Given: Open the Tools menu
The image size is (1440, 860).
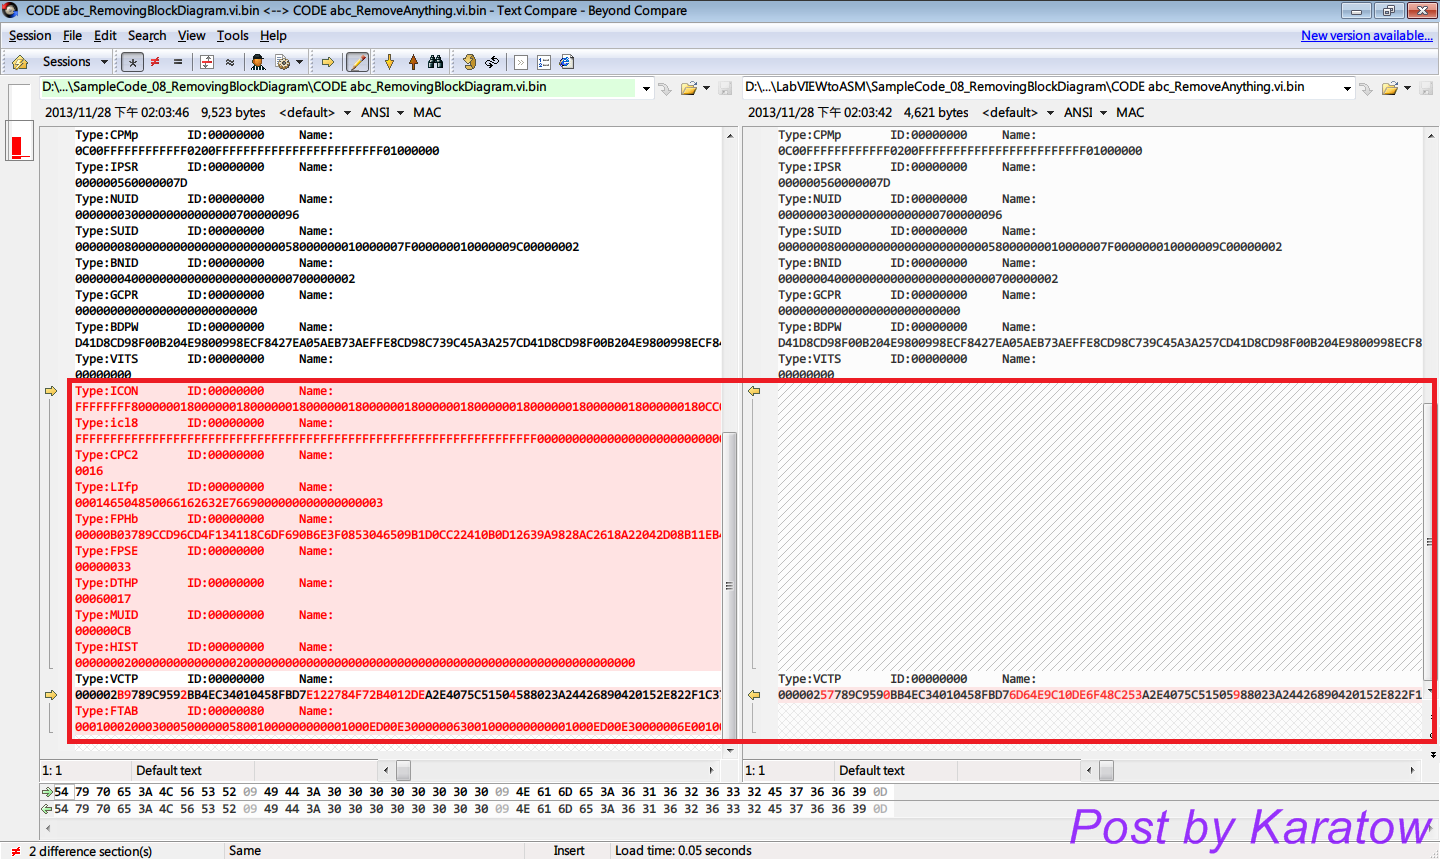Looking at the screenshot, I should [x=232, y=35].
